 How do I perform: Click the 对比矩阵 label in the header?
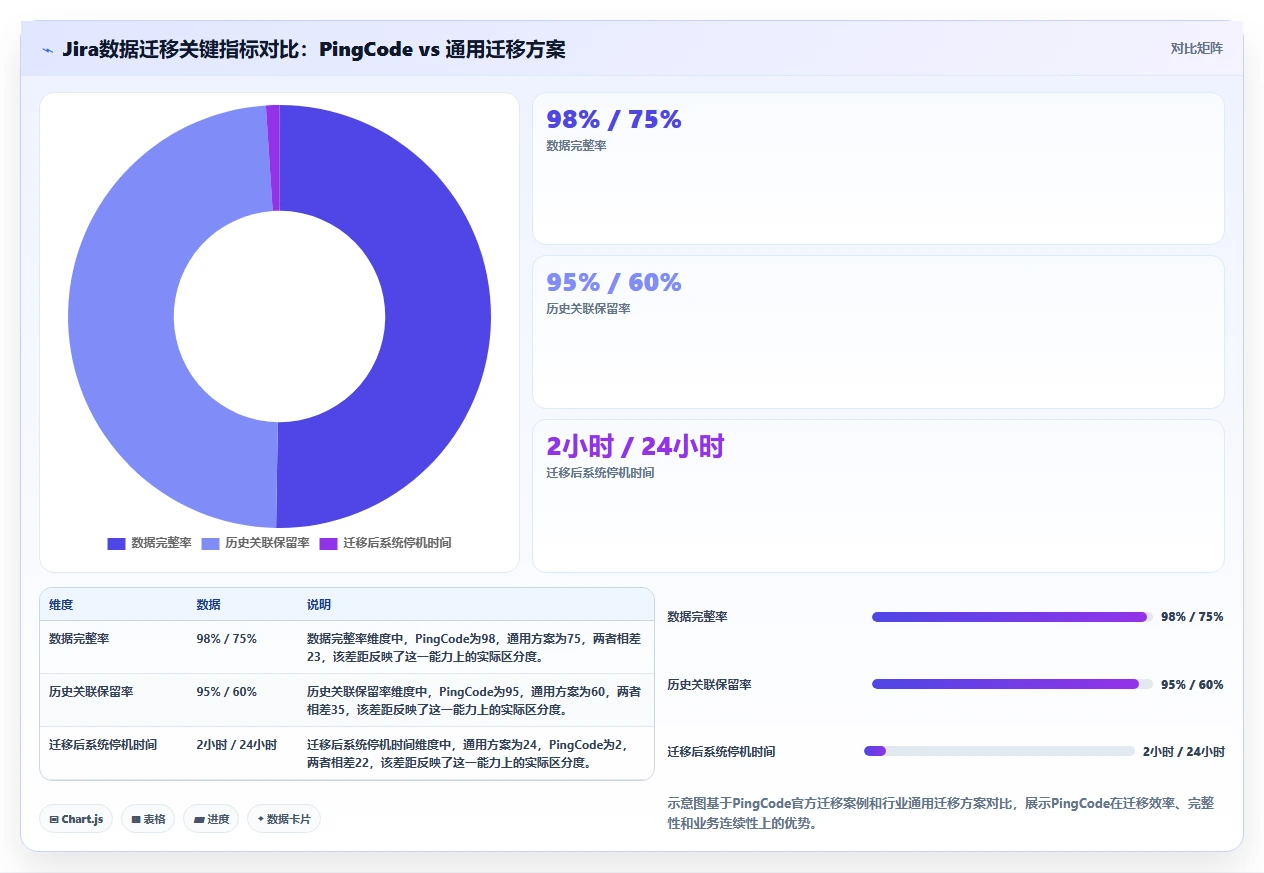pyautogui.click(x=1196, y=48)
